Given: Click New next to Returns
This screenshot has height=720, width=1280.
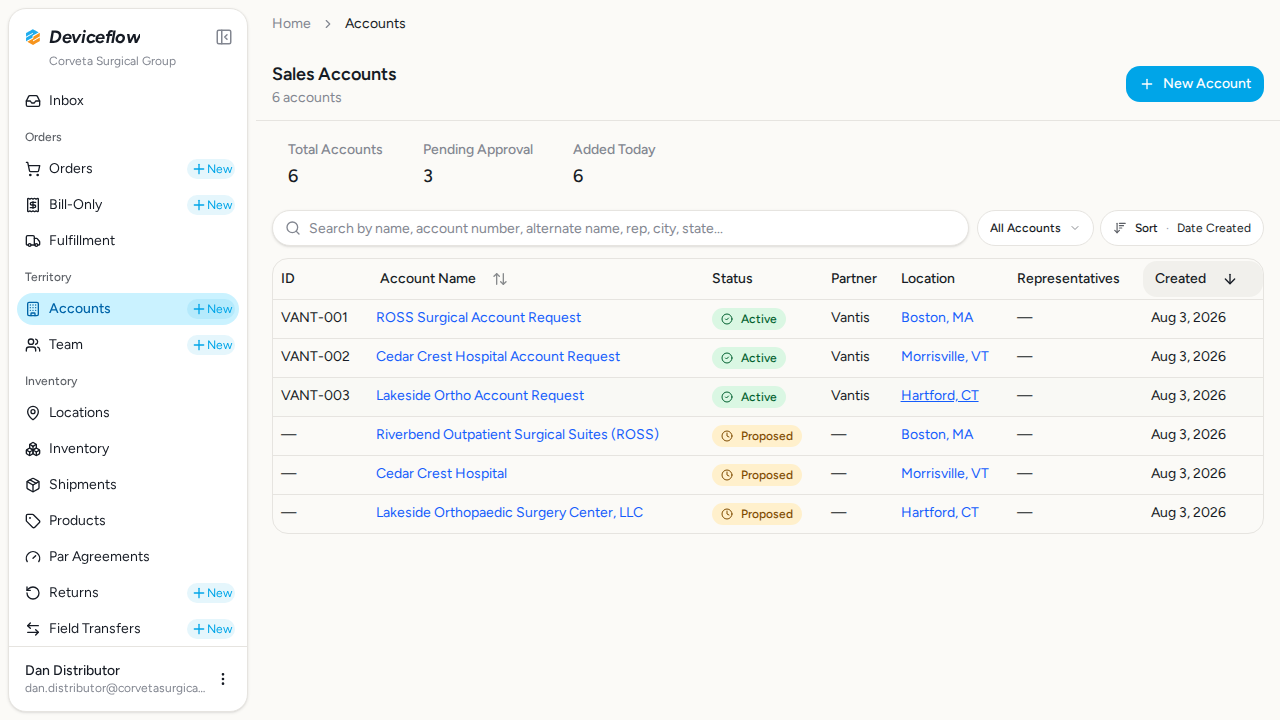Looking at the screenshot, I should pos(212,593).
